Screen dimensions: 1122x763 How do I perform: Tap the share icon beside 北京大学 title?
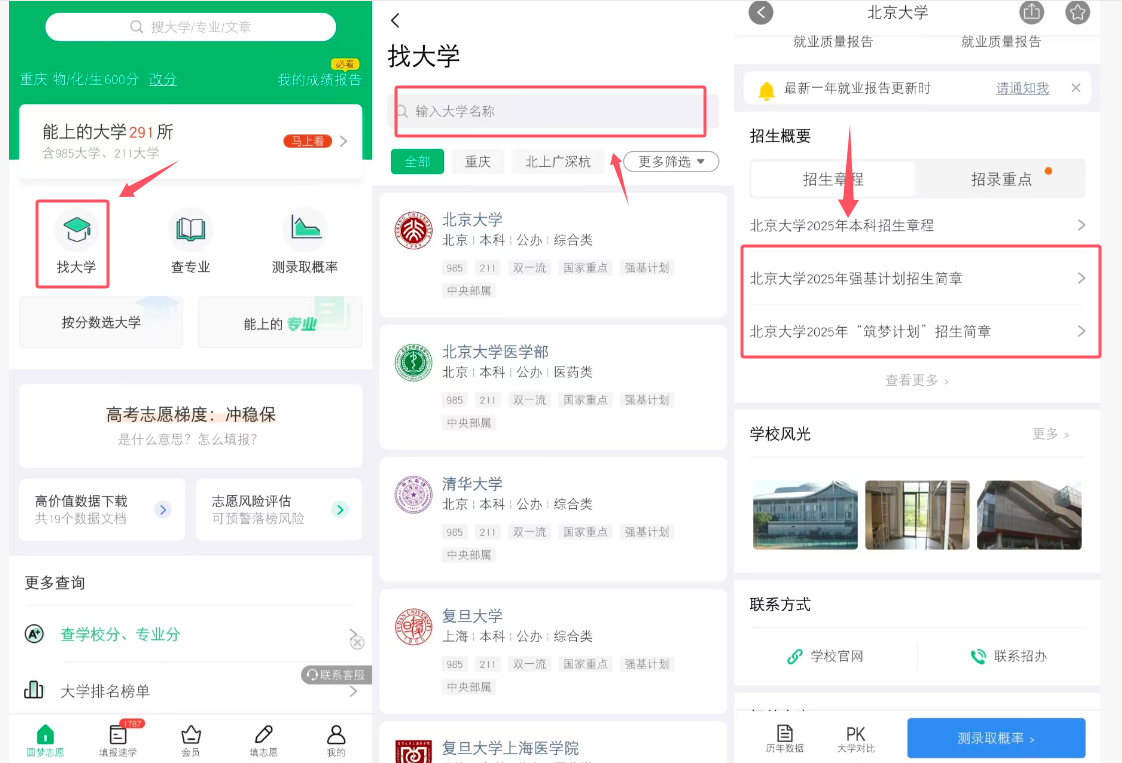coord(1031,12)
